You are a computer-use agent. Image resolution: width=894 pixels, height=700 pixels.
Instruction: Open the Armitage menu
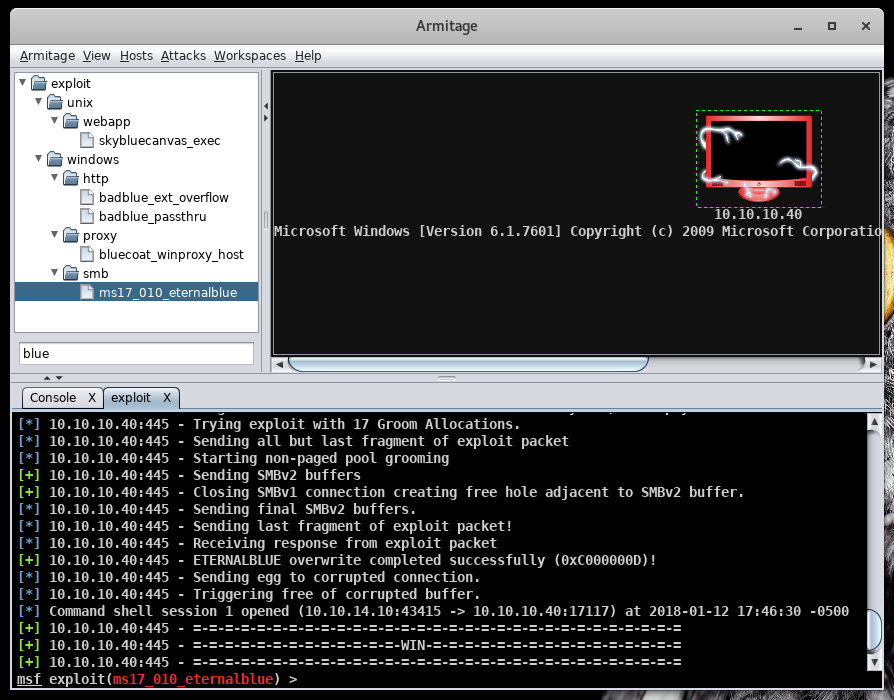[47, 56]
